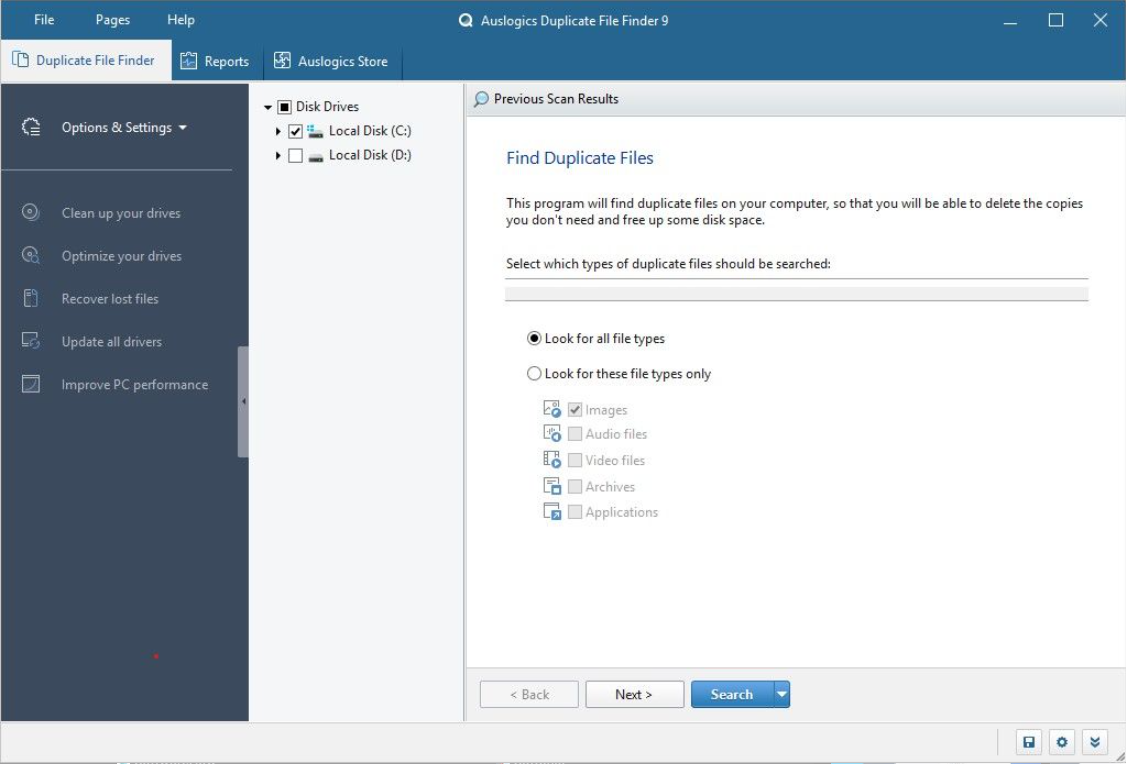Click the Update all drivers icon
Image resolution: width=1126 pixels, height=764 pixels.
point(30,341)
